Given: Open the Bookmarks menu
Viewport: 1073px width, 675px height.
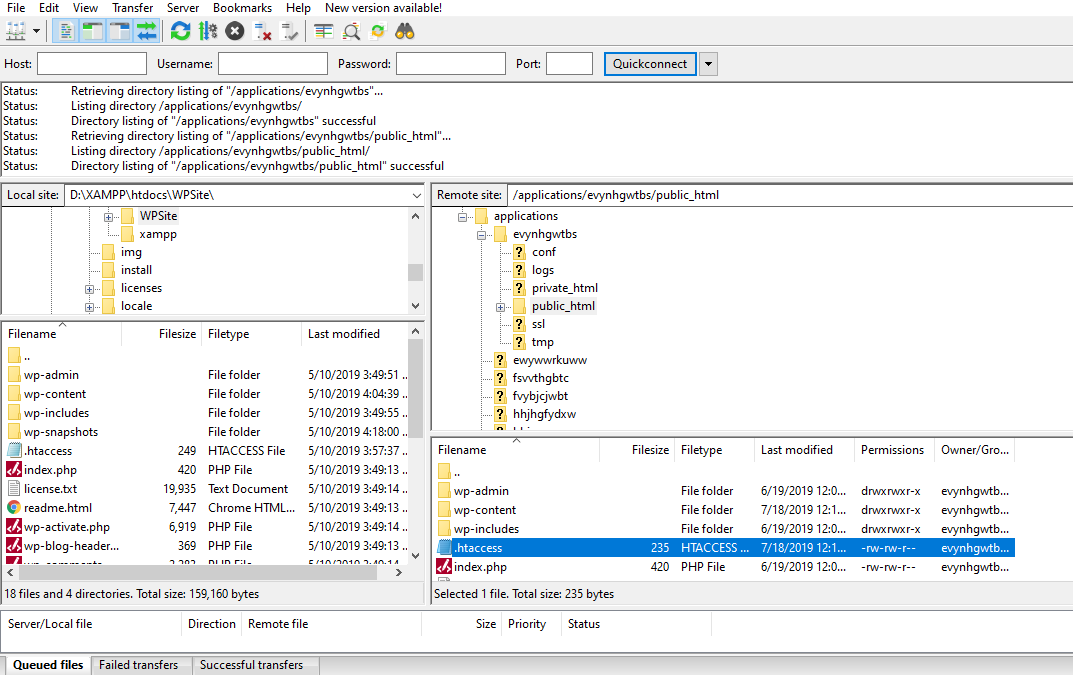Looking at the screenshot, I should (x=242, y=8).
